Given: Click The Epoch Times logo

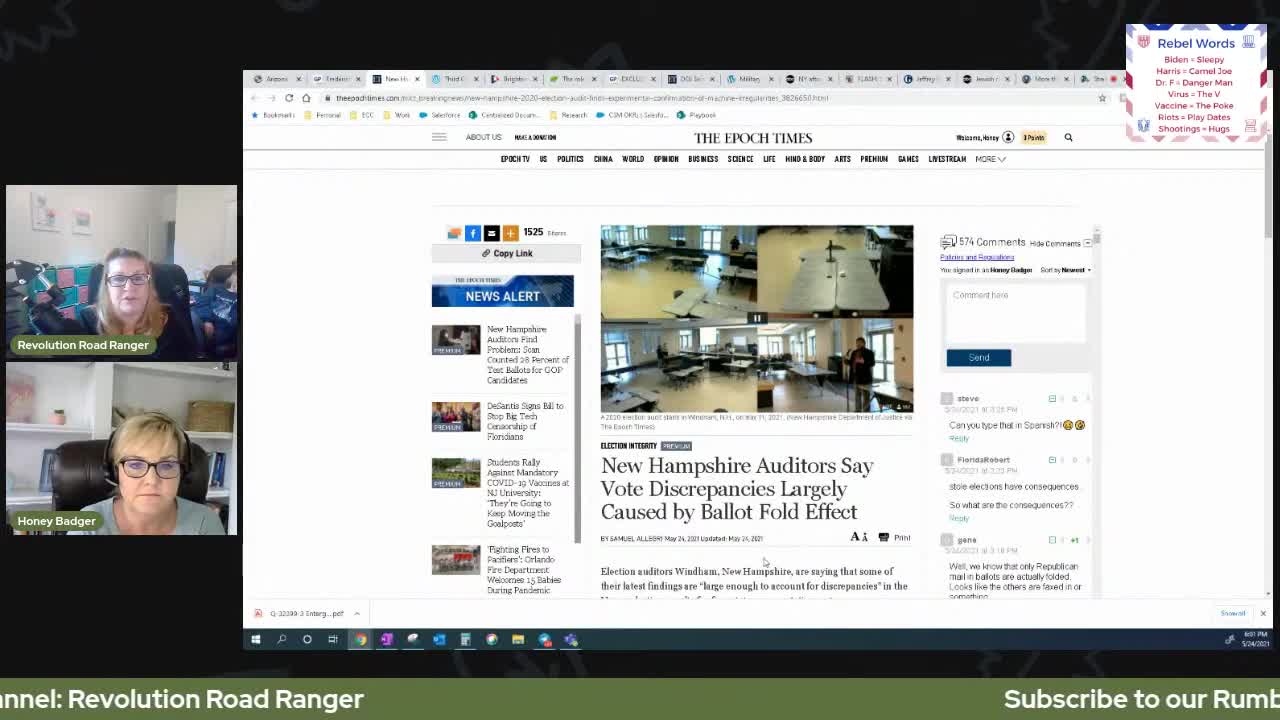Looking at the screenshot, I should pyautogui.click(x=753, y=138).
